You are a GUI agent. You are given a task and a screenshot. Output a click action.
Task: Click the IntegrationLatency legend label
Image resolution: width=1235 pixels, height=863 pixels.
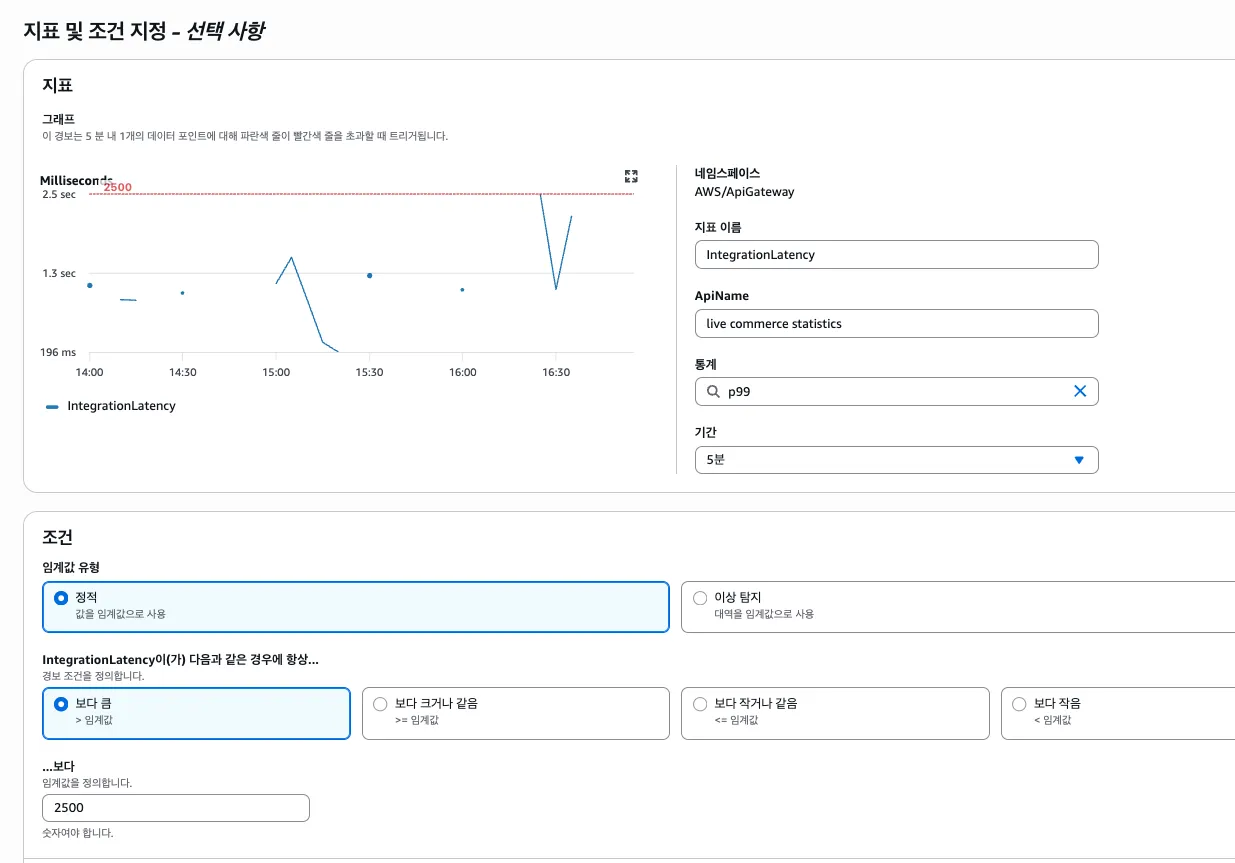point(121,406)
